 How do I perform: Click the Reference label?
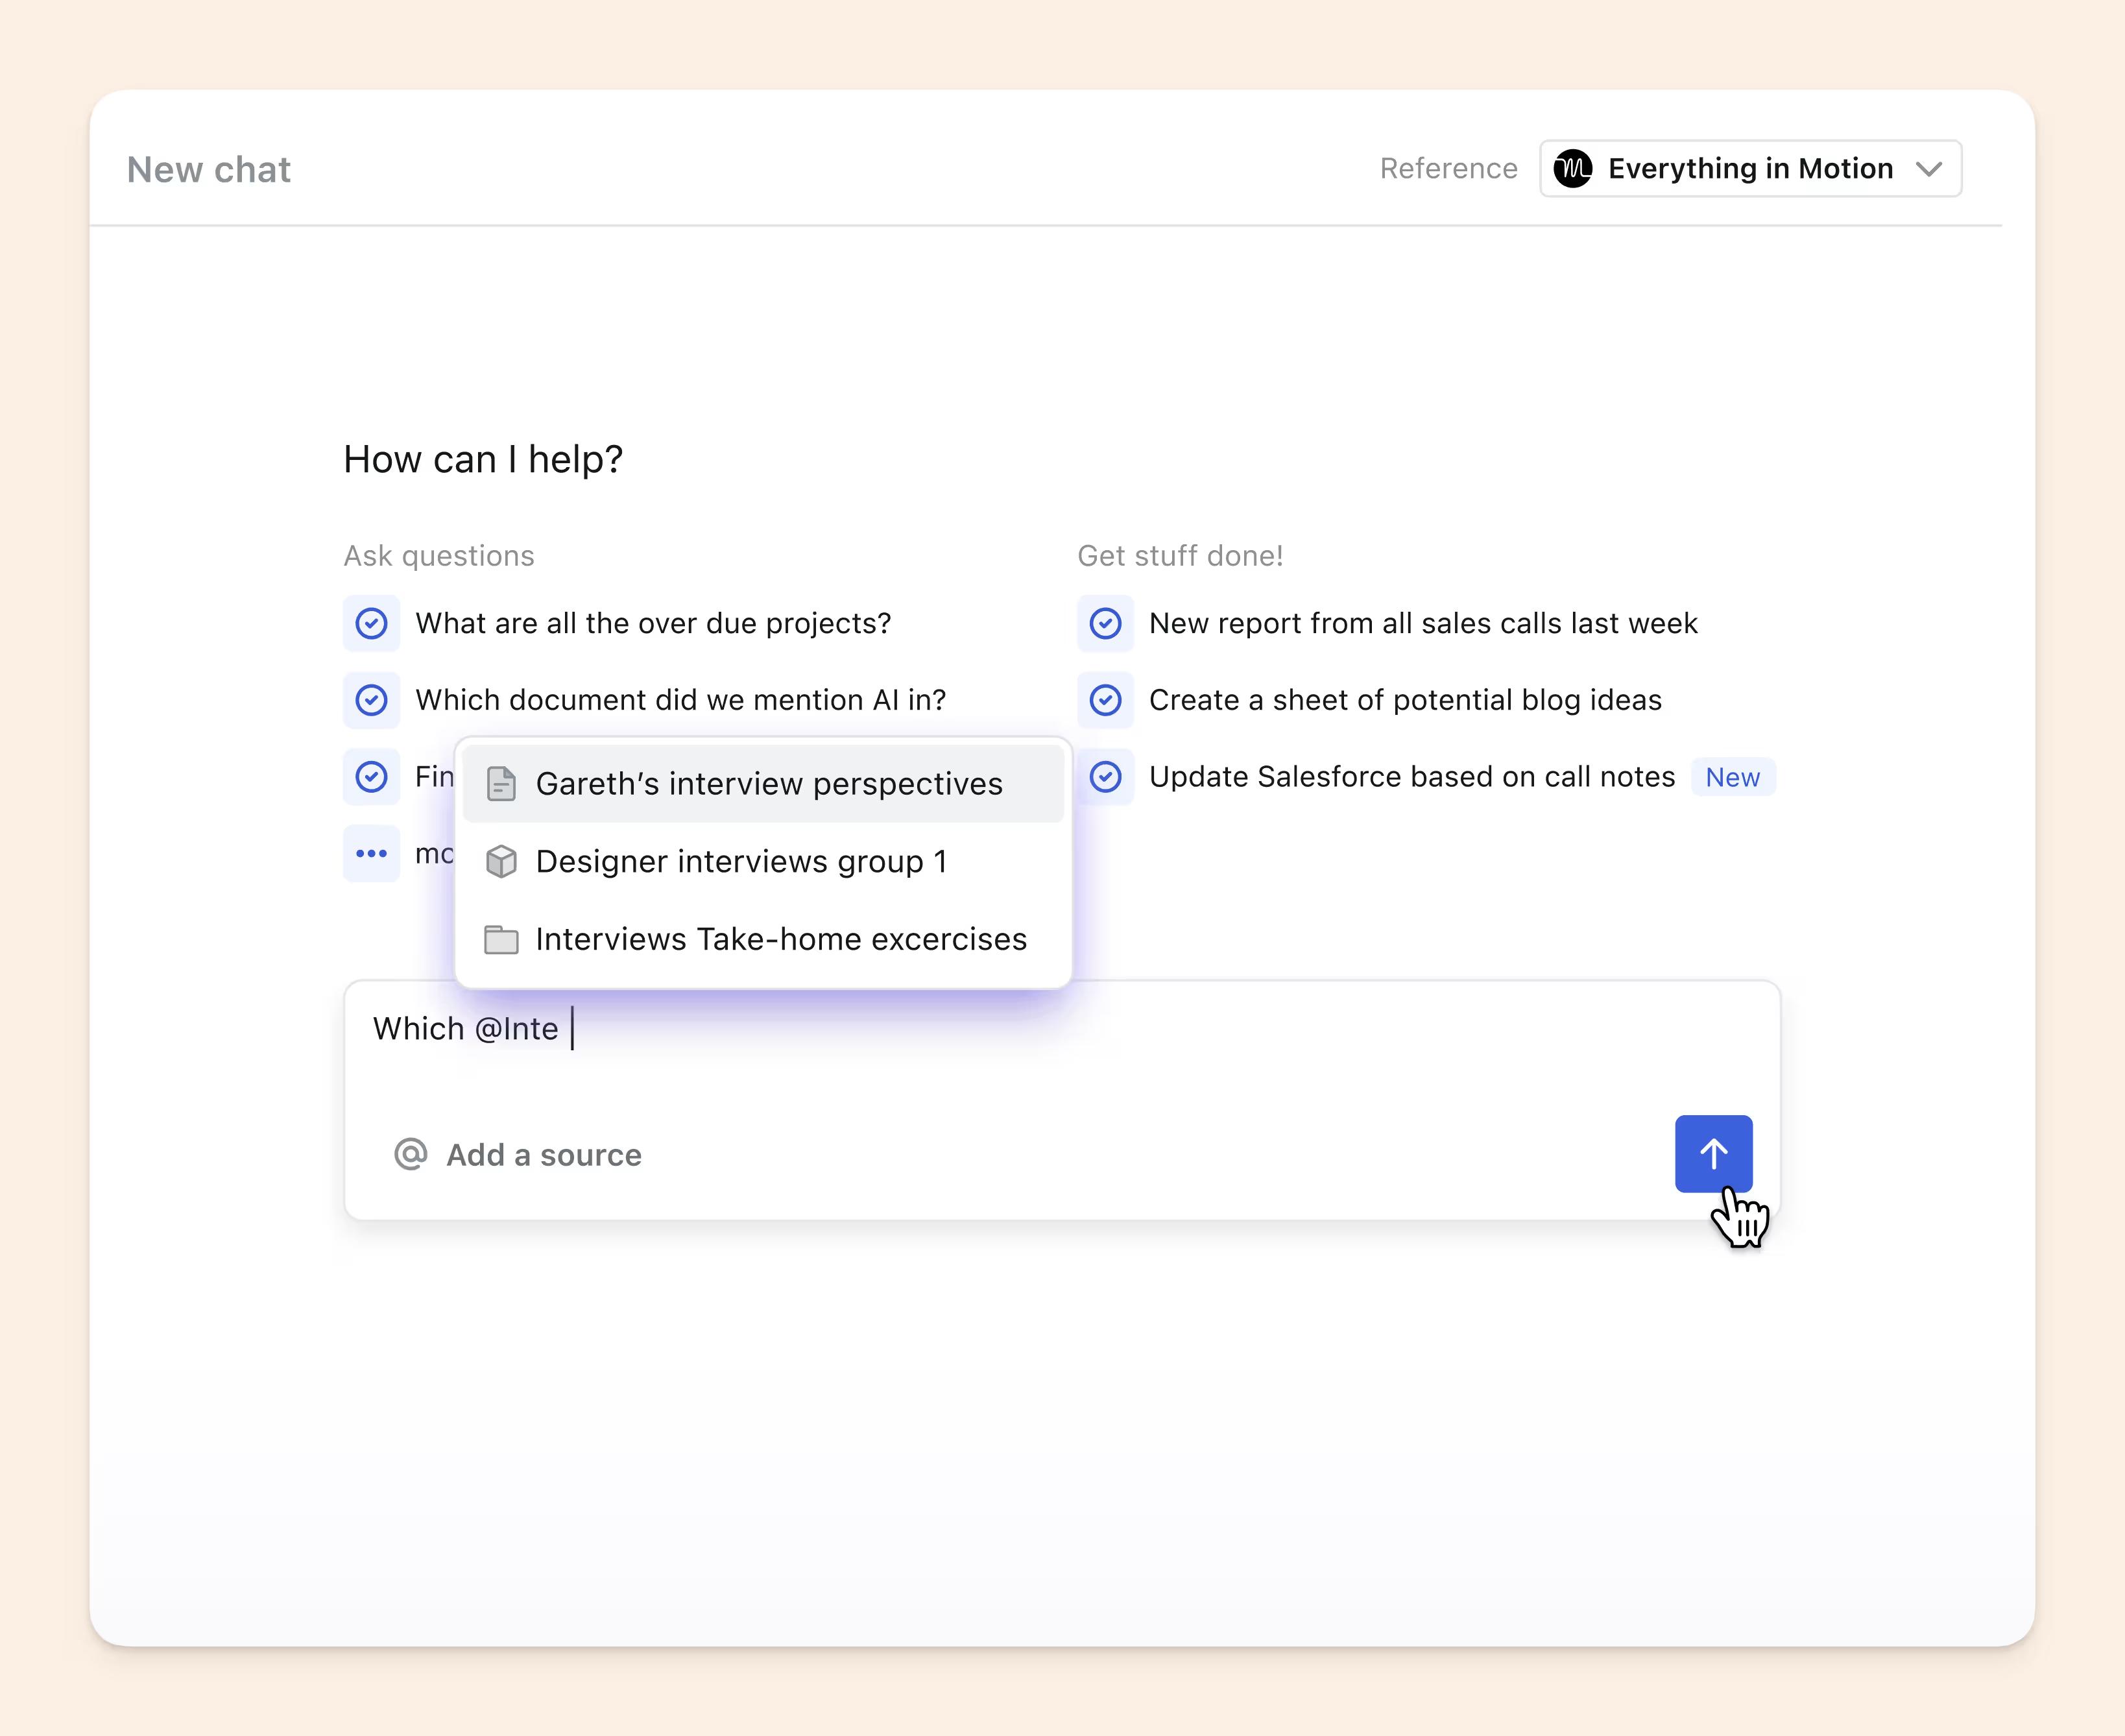tap(1448, 168)
